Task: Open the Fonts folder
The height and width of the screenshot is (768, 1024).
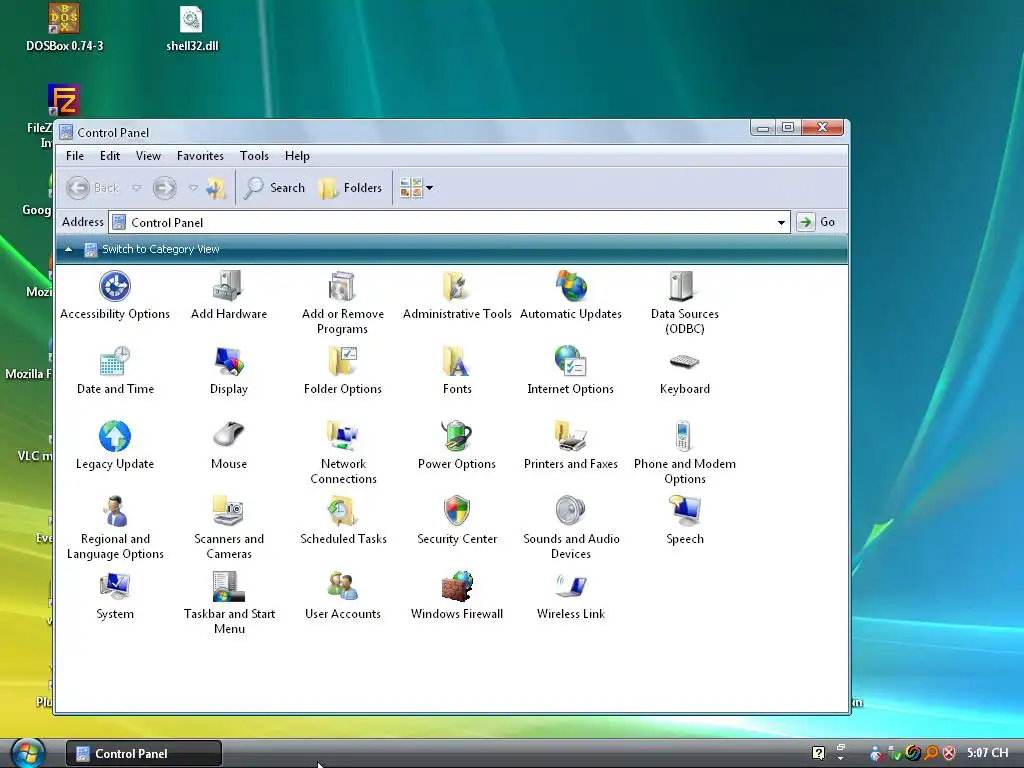Action: [456, 370]
